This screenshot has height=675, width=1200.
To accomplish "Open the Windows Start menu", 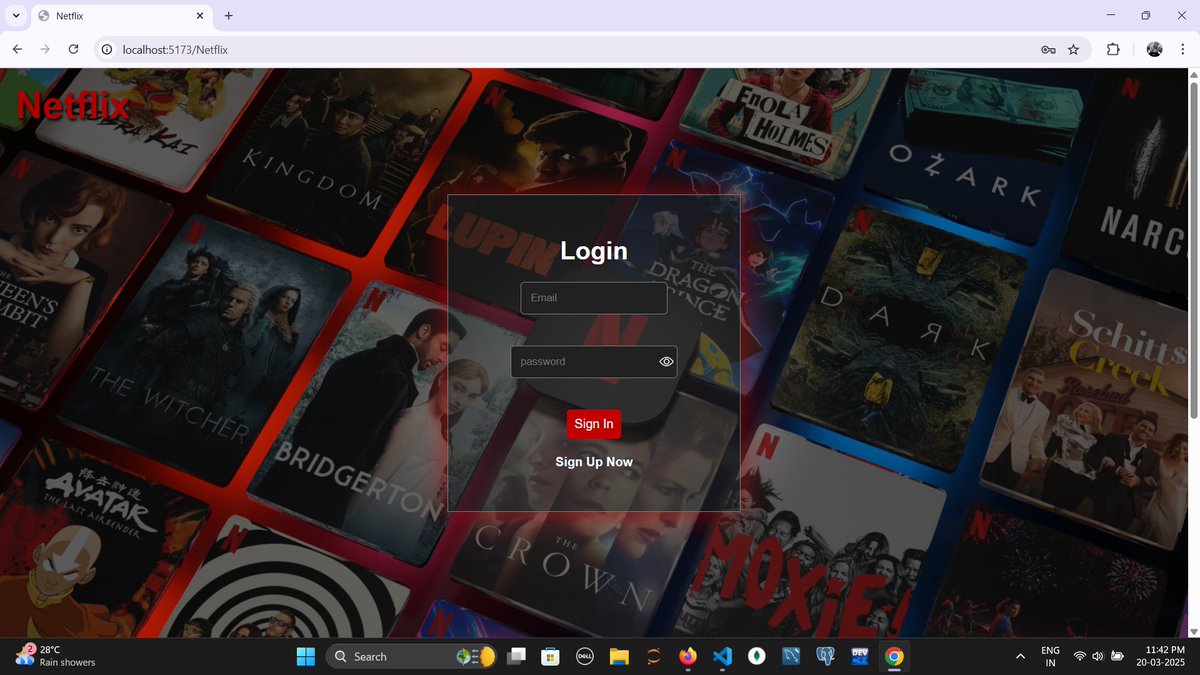I will tap(306, 656).
